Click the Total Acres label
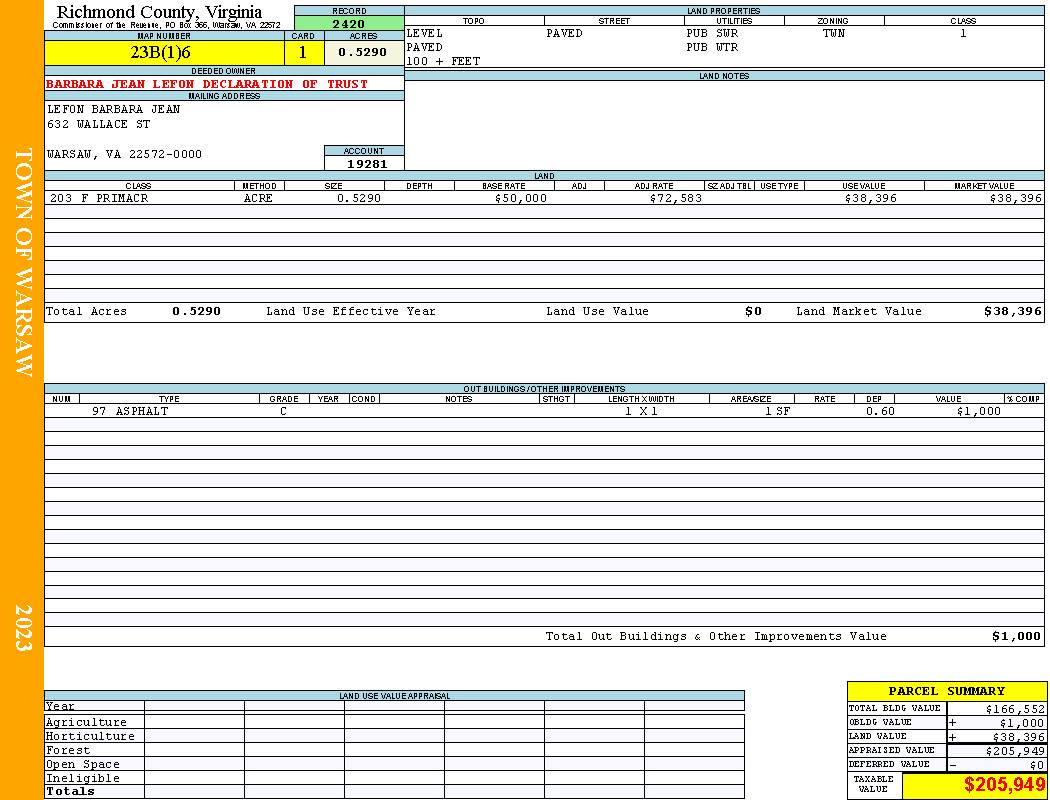This screenshot has height=800, width=1050. click(x=86, y=311)
